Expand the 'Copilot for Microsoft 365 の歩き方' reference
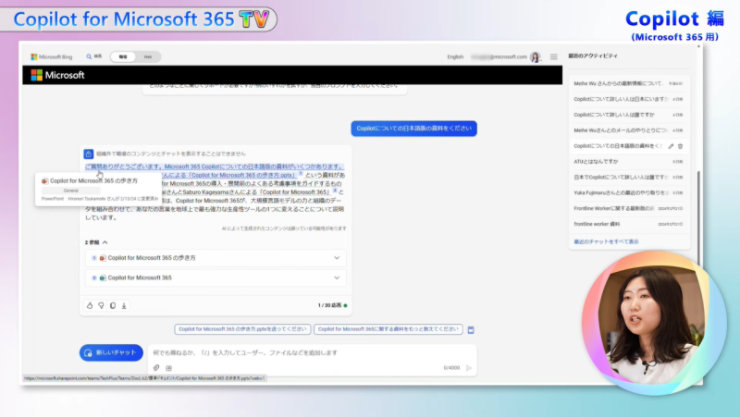This screenshot has width=740, height=417. [x=336, y=258]
